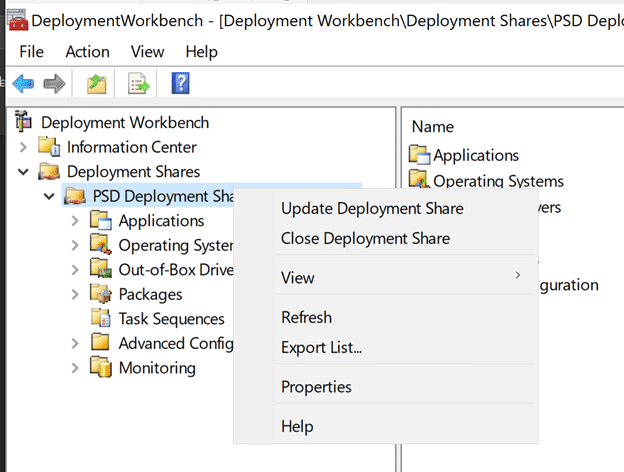The height and width of the screenshot is (472, 624).
Task: Click Operating Systems folder icon in right pane
Action: tap(419, 179)
